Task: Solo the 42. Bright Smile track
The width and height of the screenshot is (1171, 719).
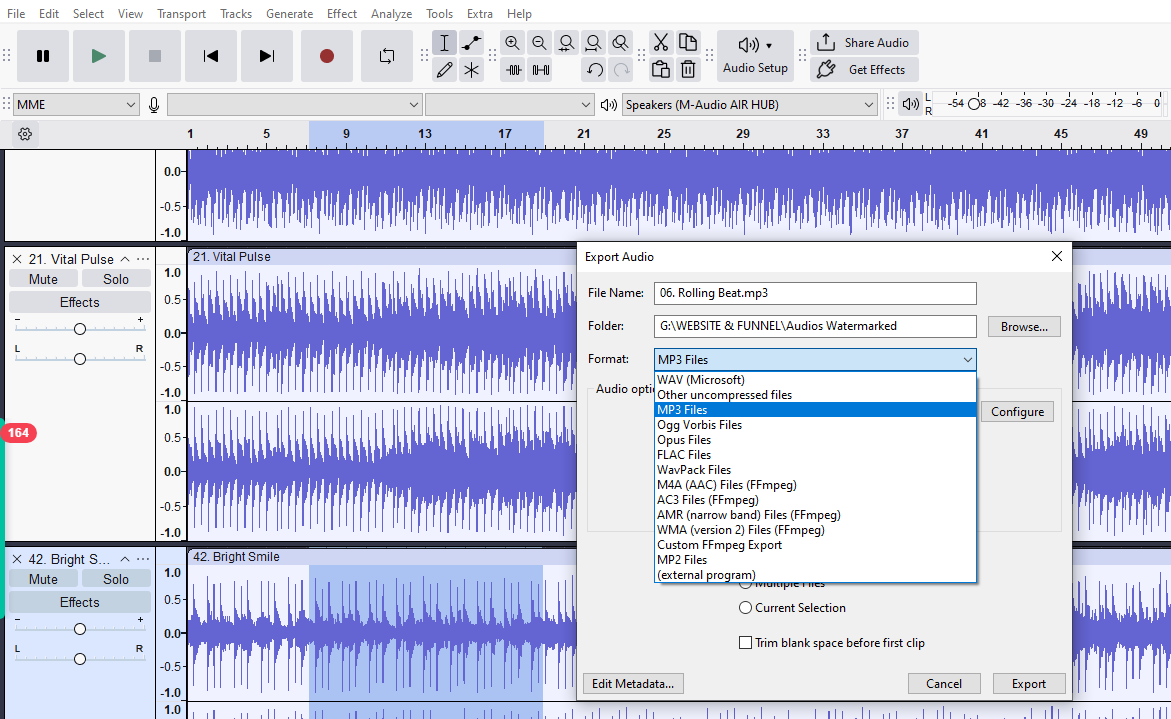Action: click(x=116, y=579)
